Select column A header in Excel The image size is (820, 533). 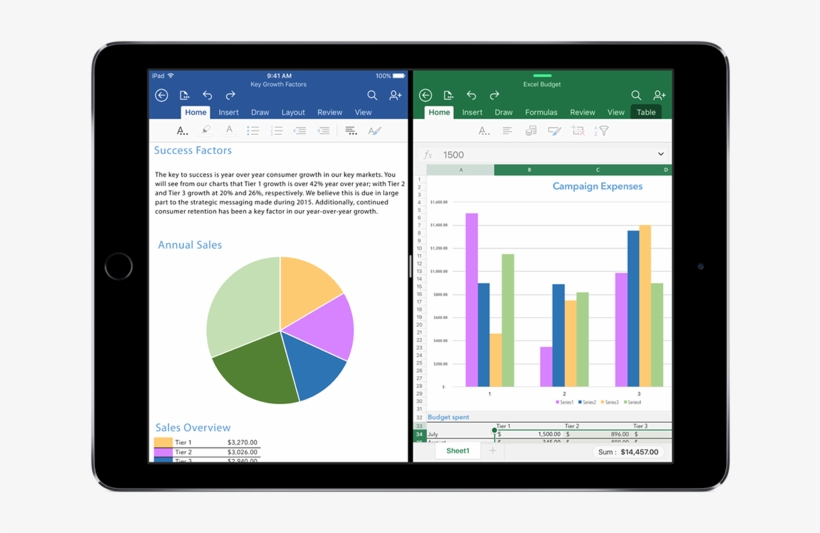click(461, 169)
